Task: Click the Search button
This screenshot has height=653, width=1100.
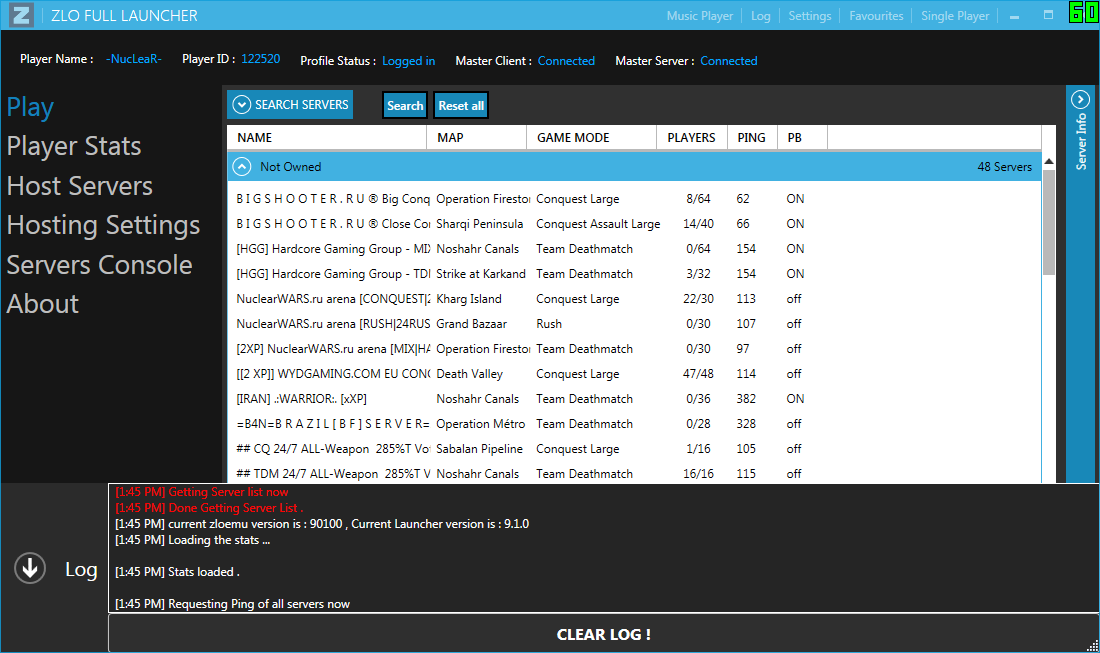Action: click(405, 105)
